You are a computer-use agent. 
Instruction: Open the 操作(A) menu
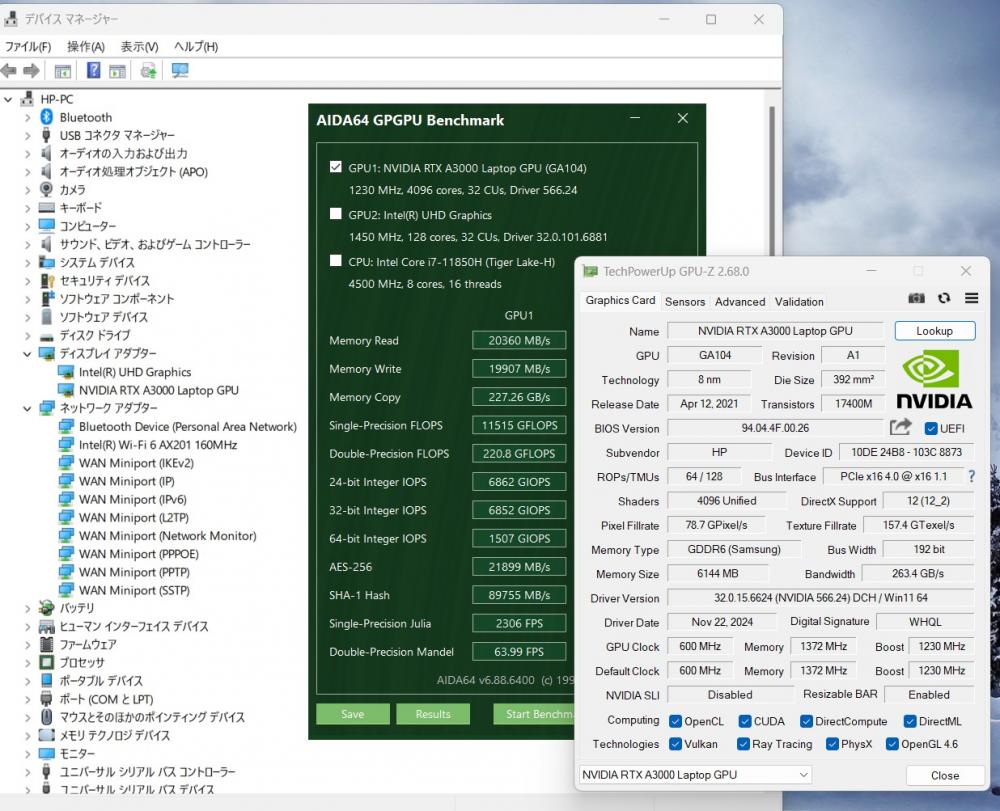(86, 46)
